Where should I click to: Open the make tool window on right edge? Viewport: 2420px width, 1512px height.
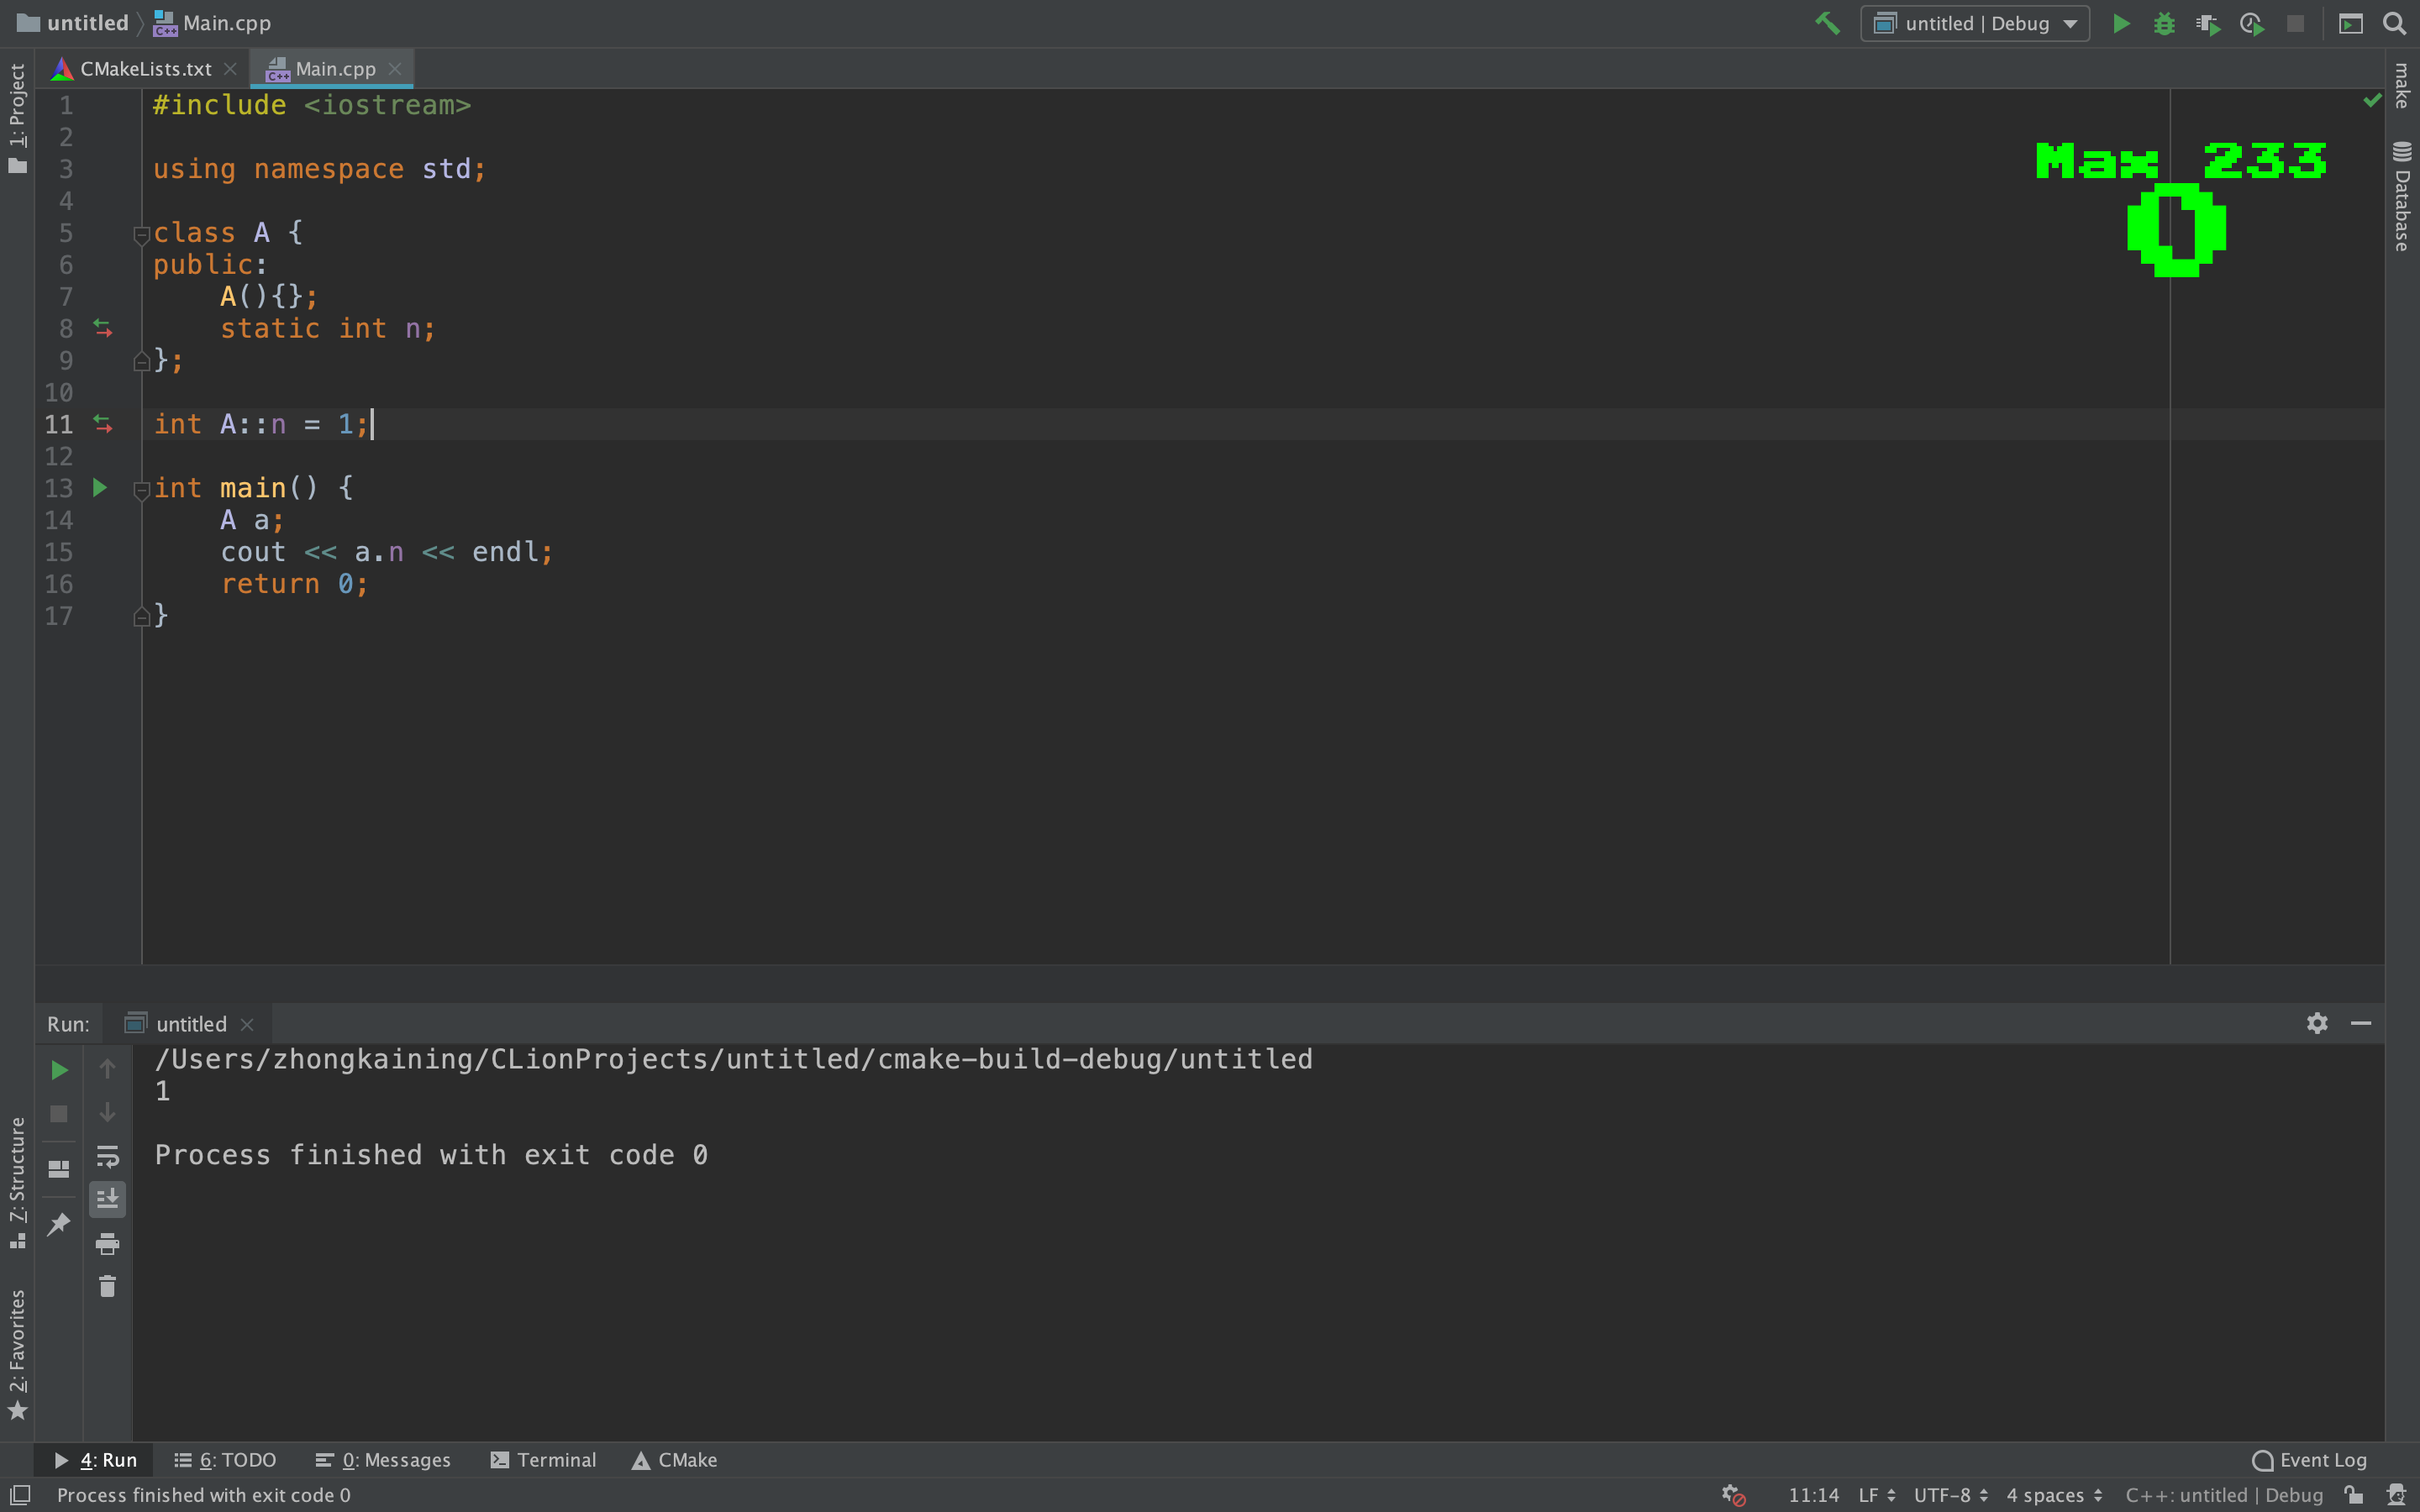point(2402,86)
